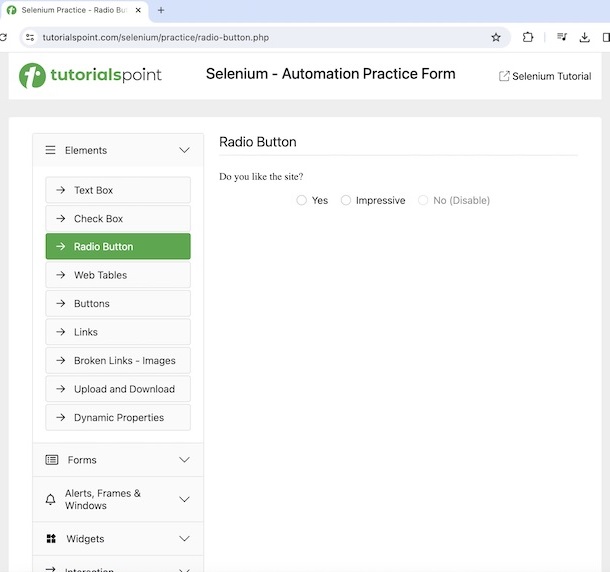Open the Web Tables menu item

[x=118, y=275]
